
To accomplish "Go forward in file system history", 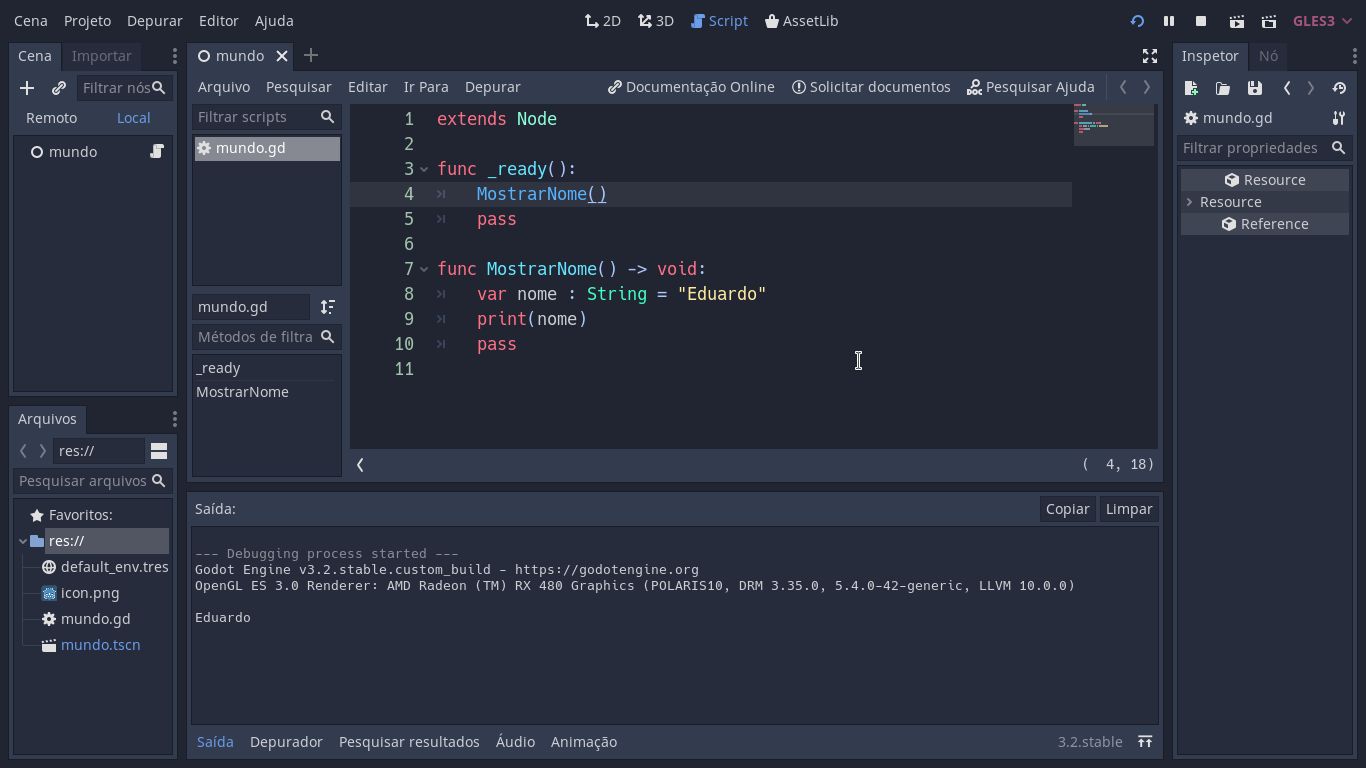I will pos(42,451).
